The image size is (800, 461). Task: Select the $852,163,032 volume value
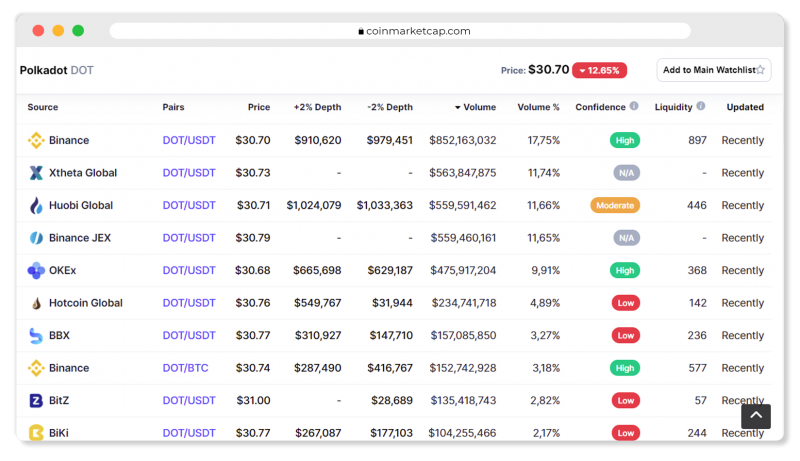point(462,140)
